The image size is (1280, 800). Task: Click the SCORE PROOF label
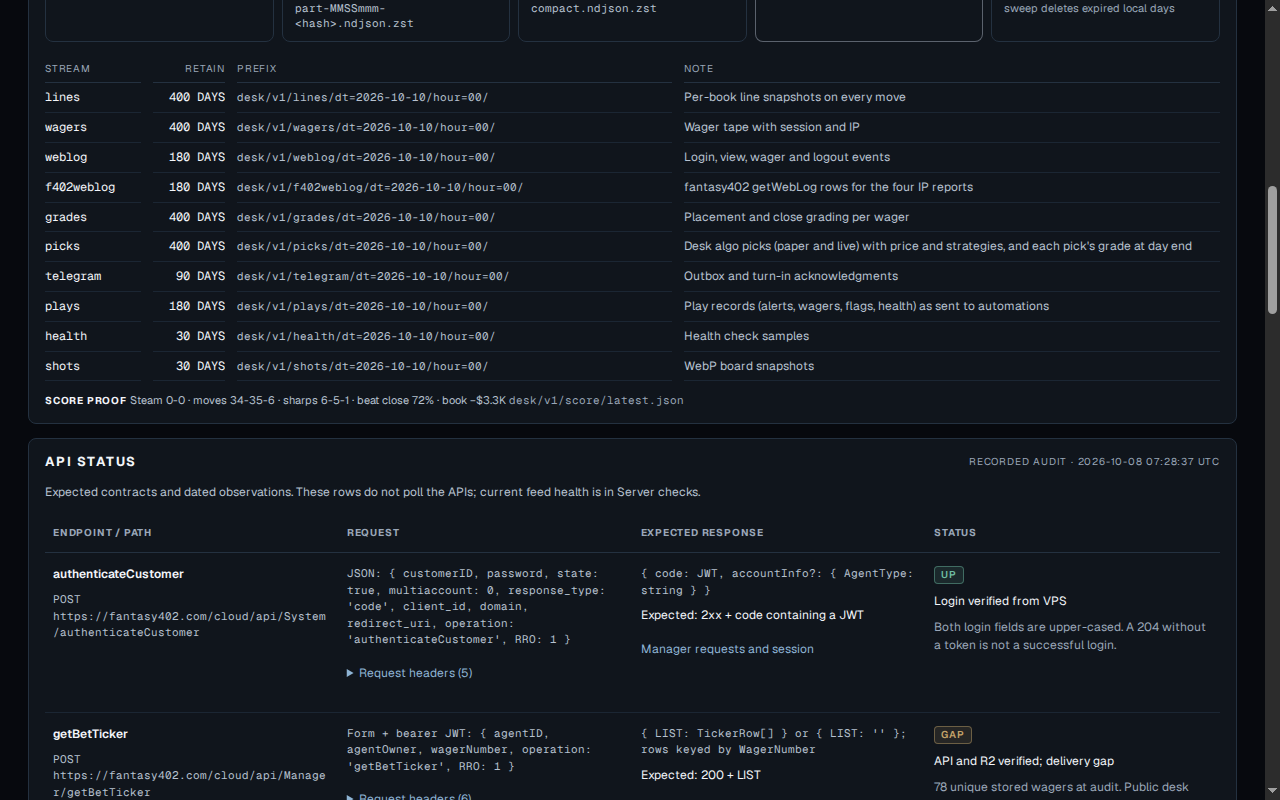(x=86, y=400)
